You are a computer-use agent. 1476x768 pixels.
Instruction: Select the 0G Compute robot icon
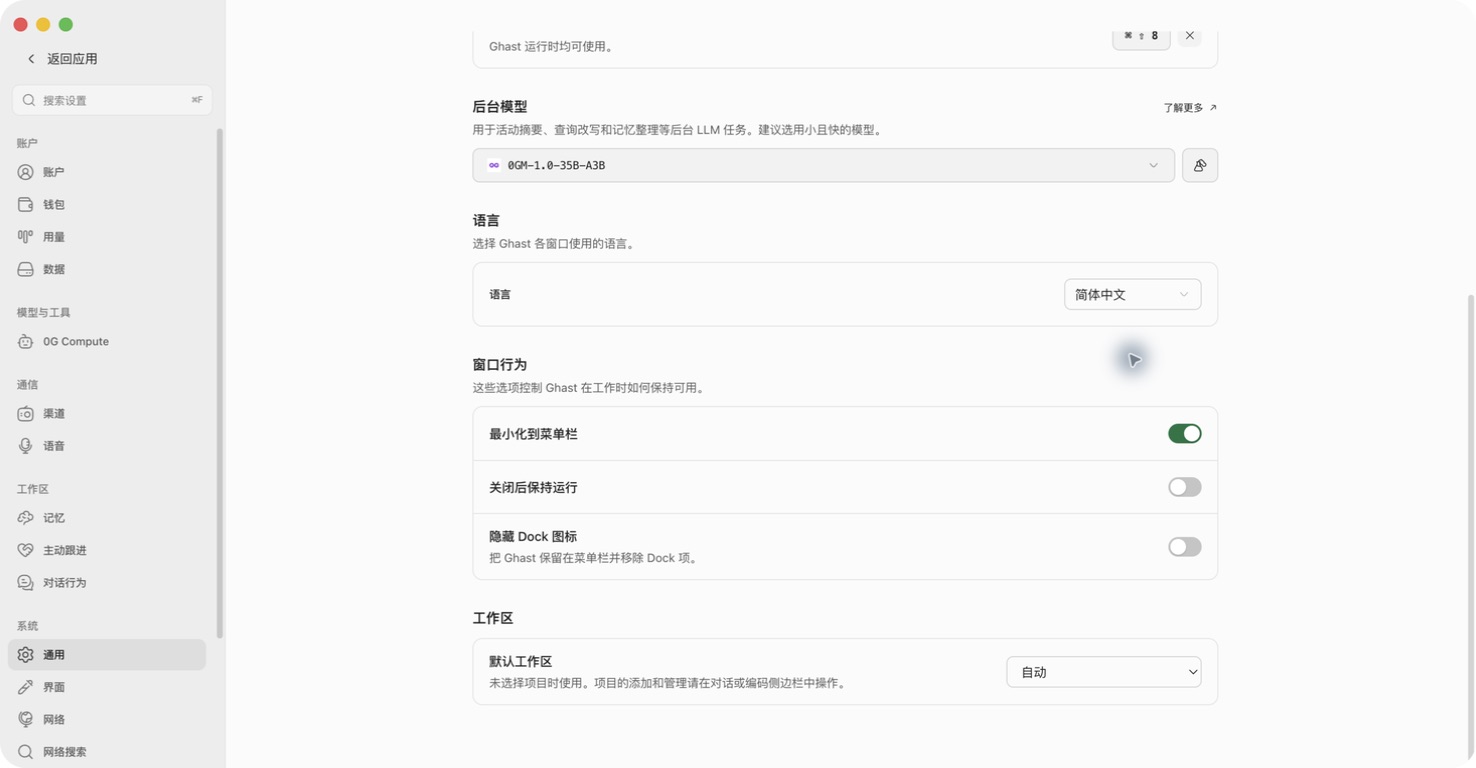coord(26,341)
